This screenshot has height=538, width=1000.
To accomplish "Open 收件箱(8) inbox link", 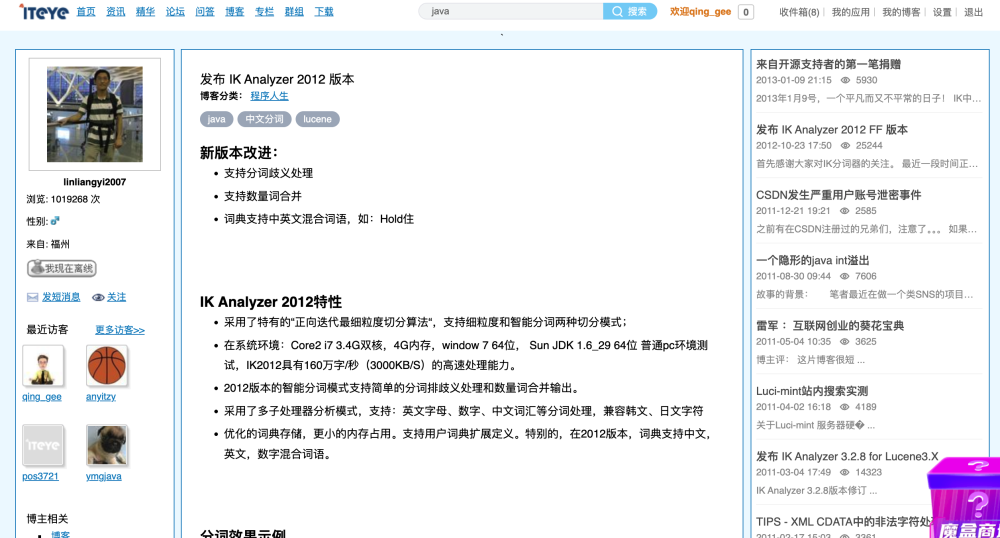I will (x=799, y=12).
